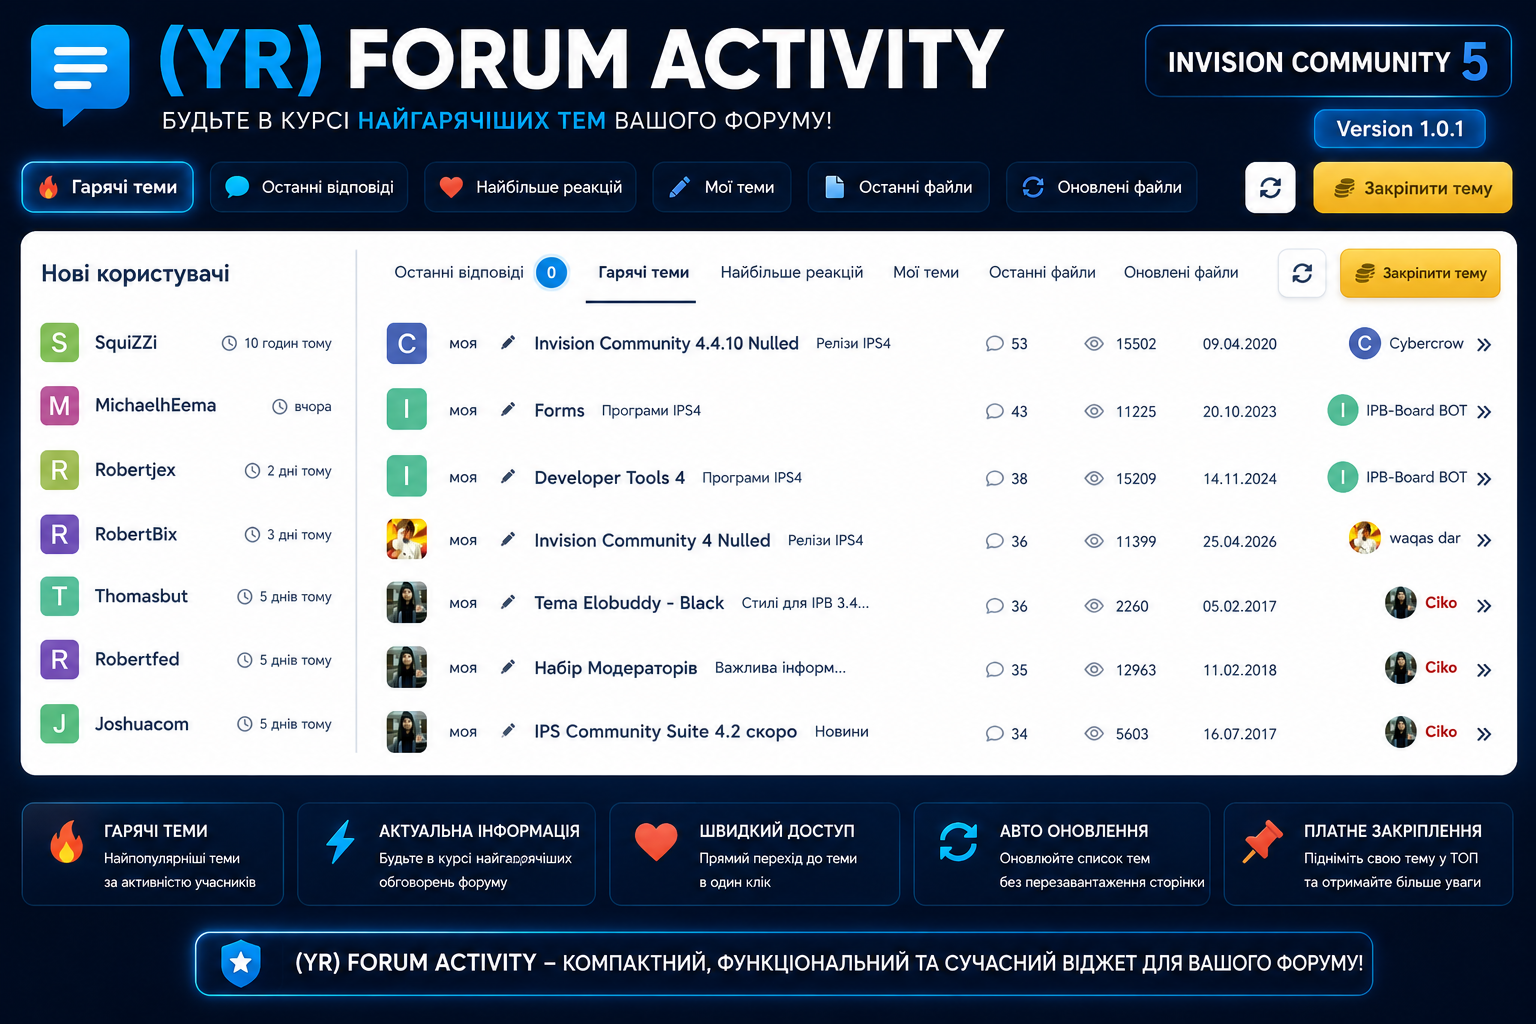
Task: Click Найбільше реакцій button with heart
Action: pyautogui.click(x=530, y=187)
